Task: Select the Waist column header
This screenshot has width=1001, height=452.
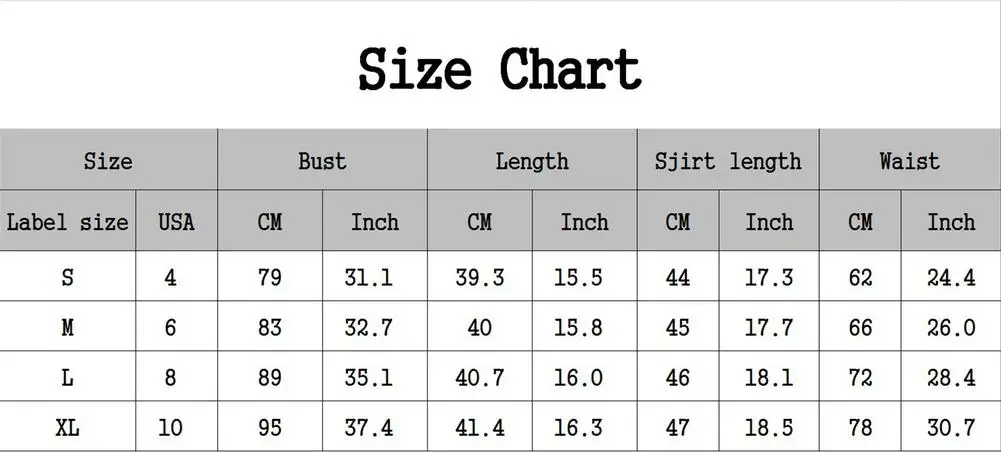Action: click(910, 160)
